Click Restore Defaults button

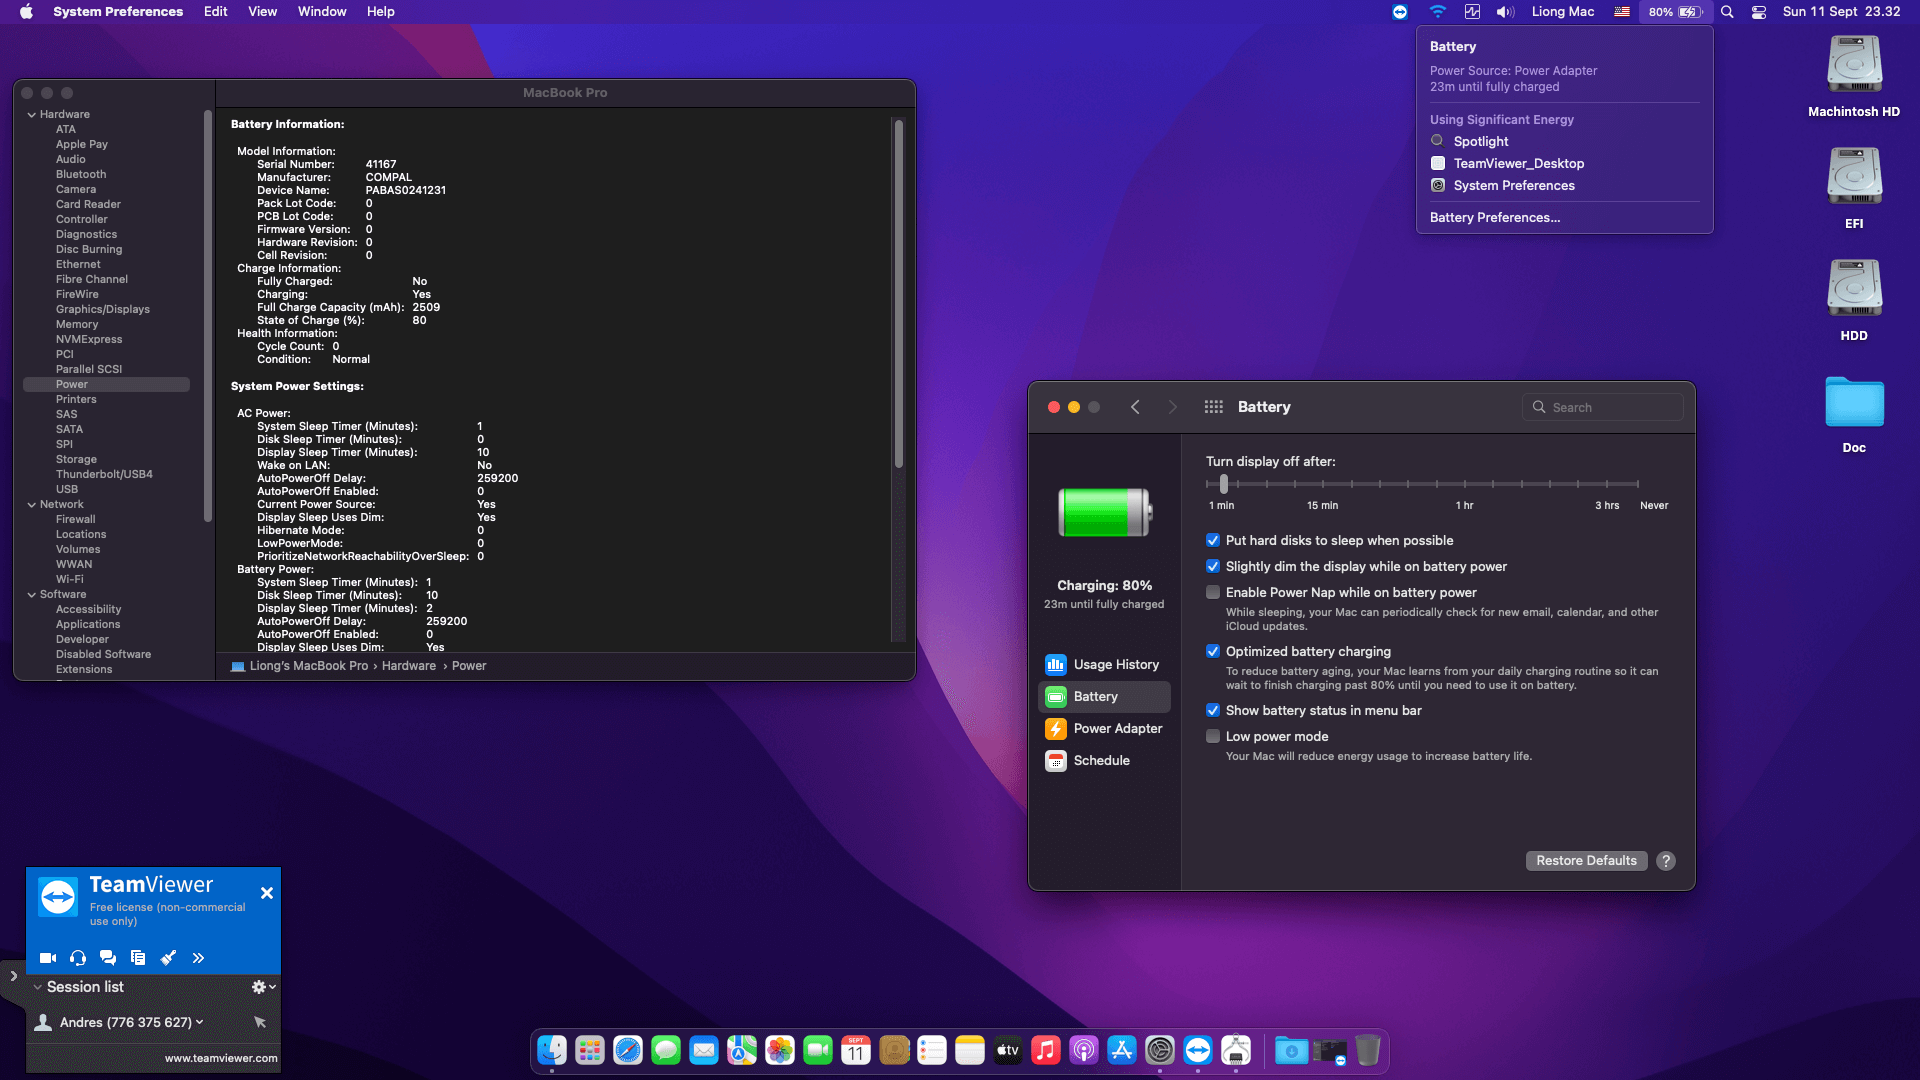click(1586, 861)
